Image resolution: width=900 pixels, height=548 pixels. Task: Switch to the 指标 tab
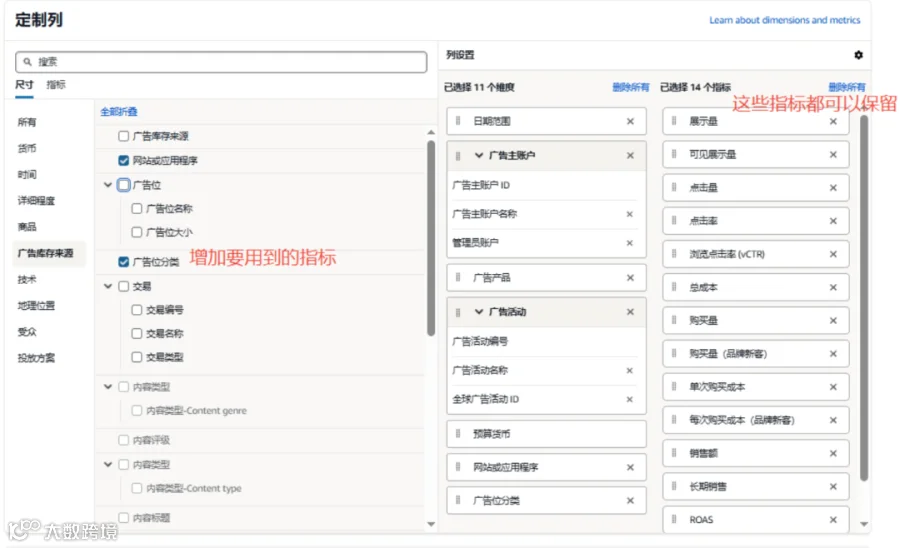point(56,85)
